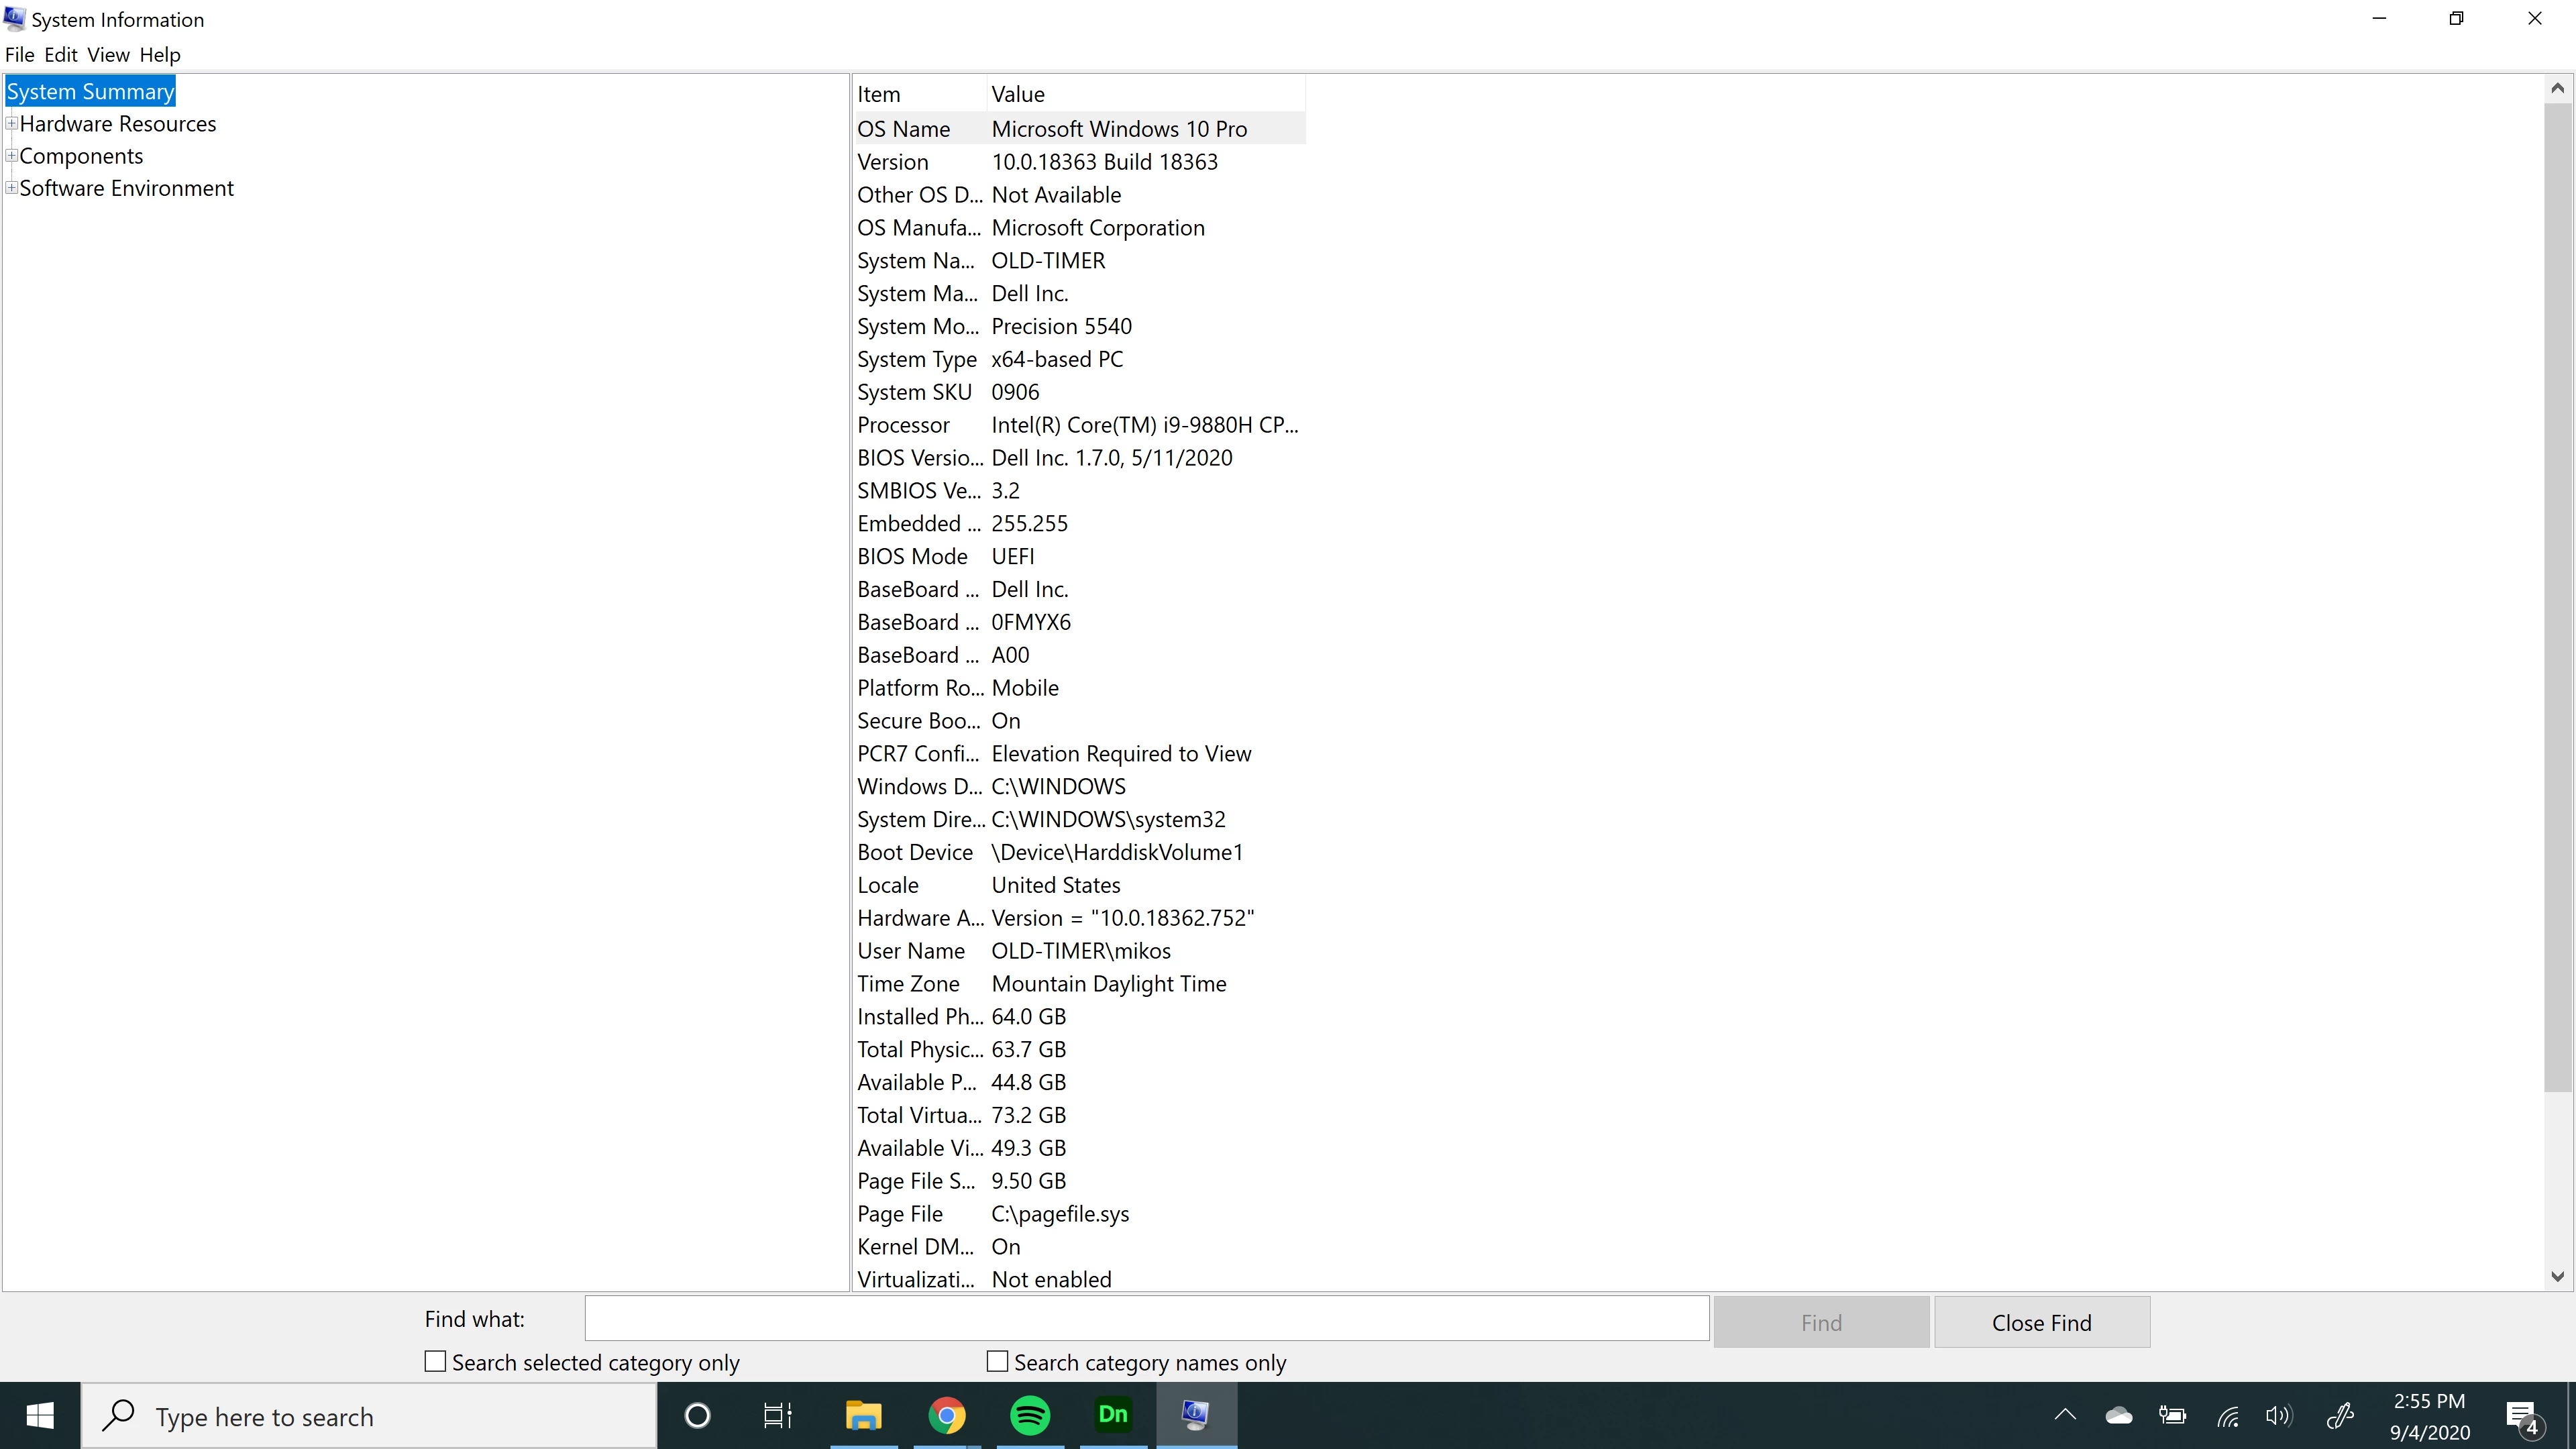Open the File menu
This screenshot has height=1449, width=2576.
pos(19,55)
